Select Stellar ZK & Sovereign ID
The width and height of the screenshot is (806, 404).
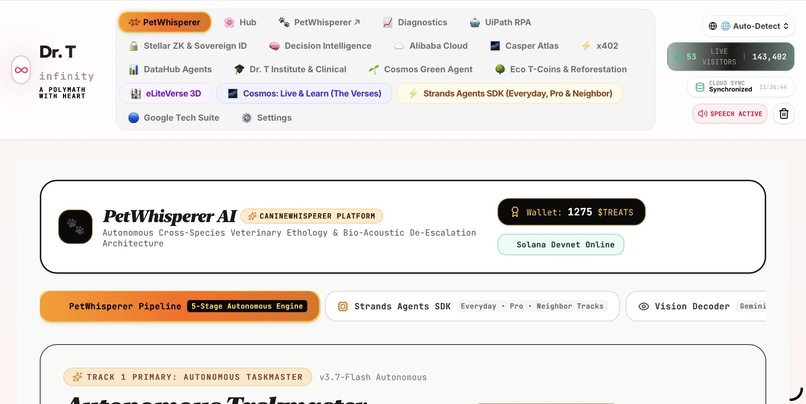tap(188, 46)
